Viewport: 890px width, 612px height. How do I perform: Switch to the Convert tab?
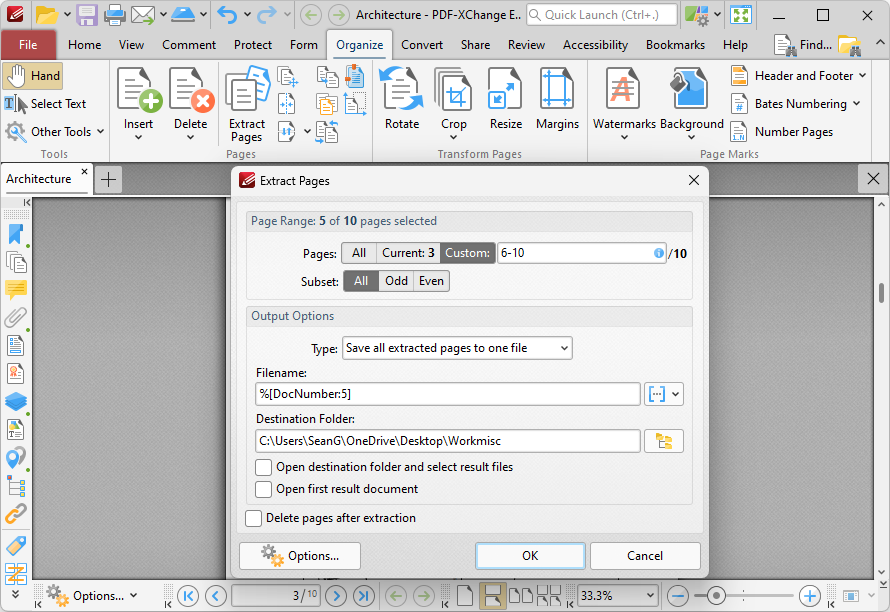pyautogui.click(x=422, y=45)
